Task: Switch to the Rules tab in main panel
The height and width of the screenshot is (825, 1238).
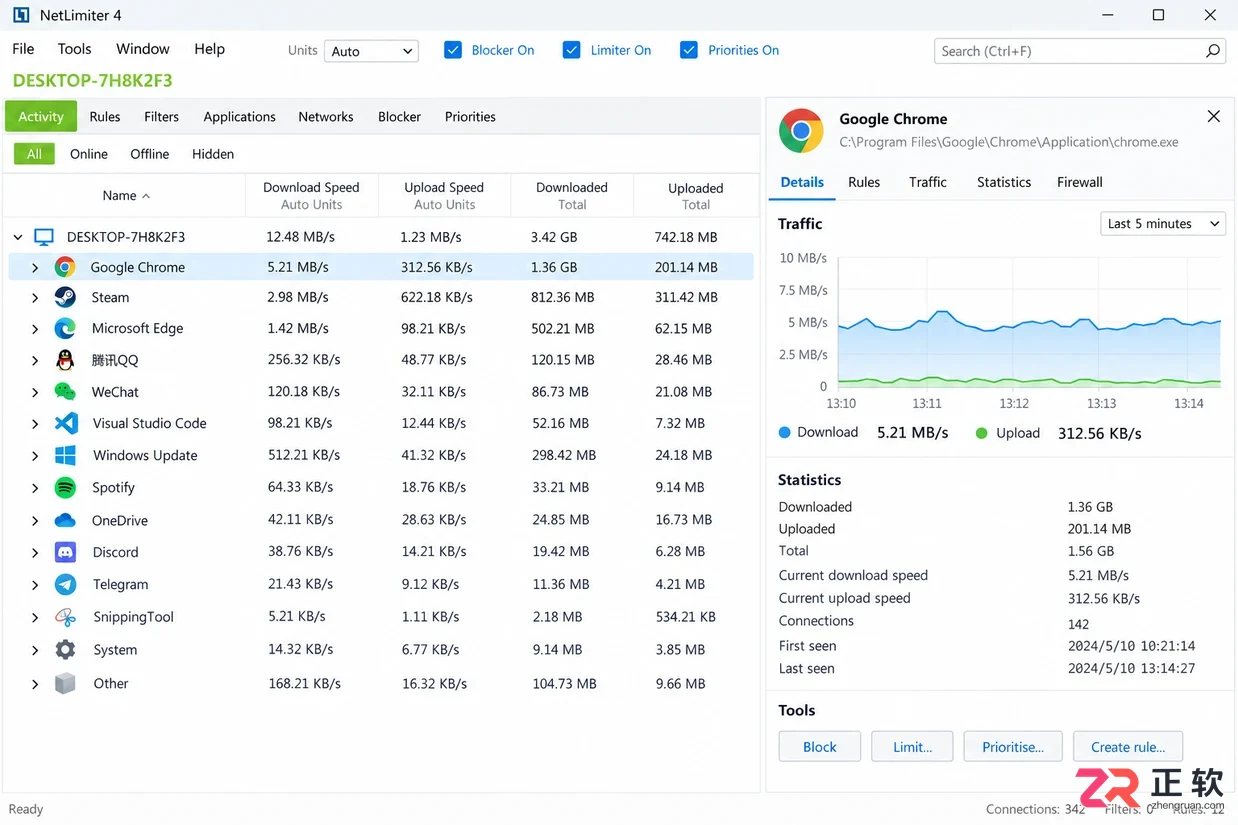Action: pyautogui.click(x=105, y=117)
